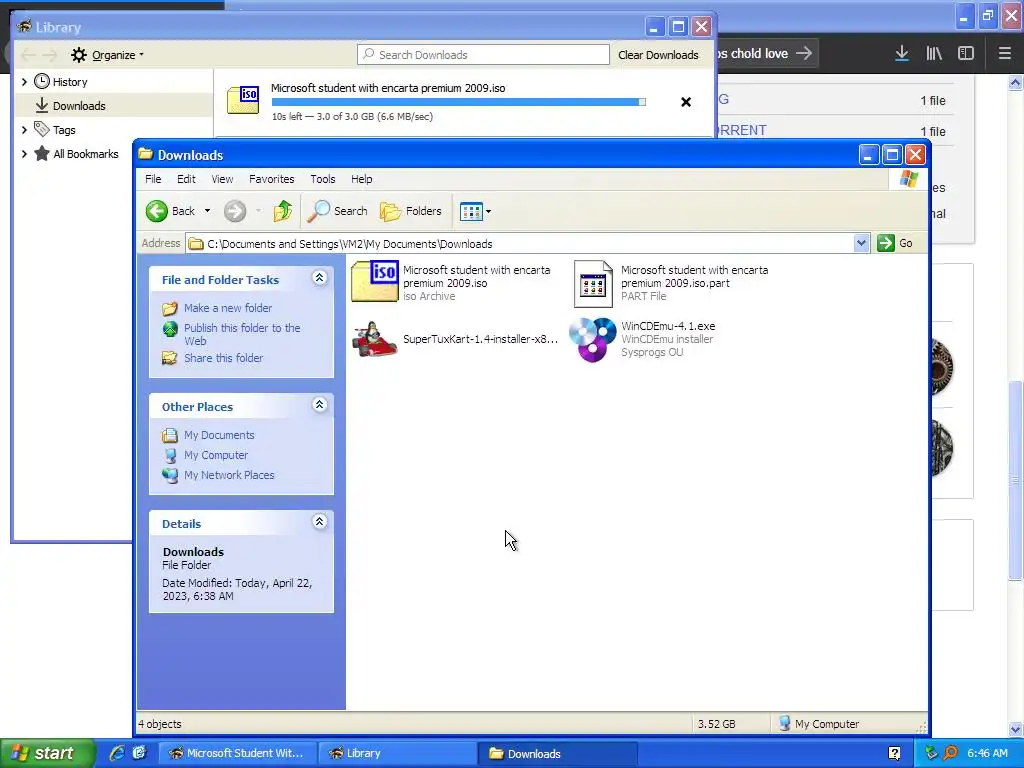The height and width of the screenshot is (768, 1024).
Task: Click the orange search tray icon
Action: click(x=950, y=753)
